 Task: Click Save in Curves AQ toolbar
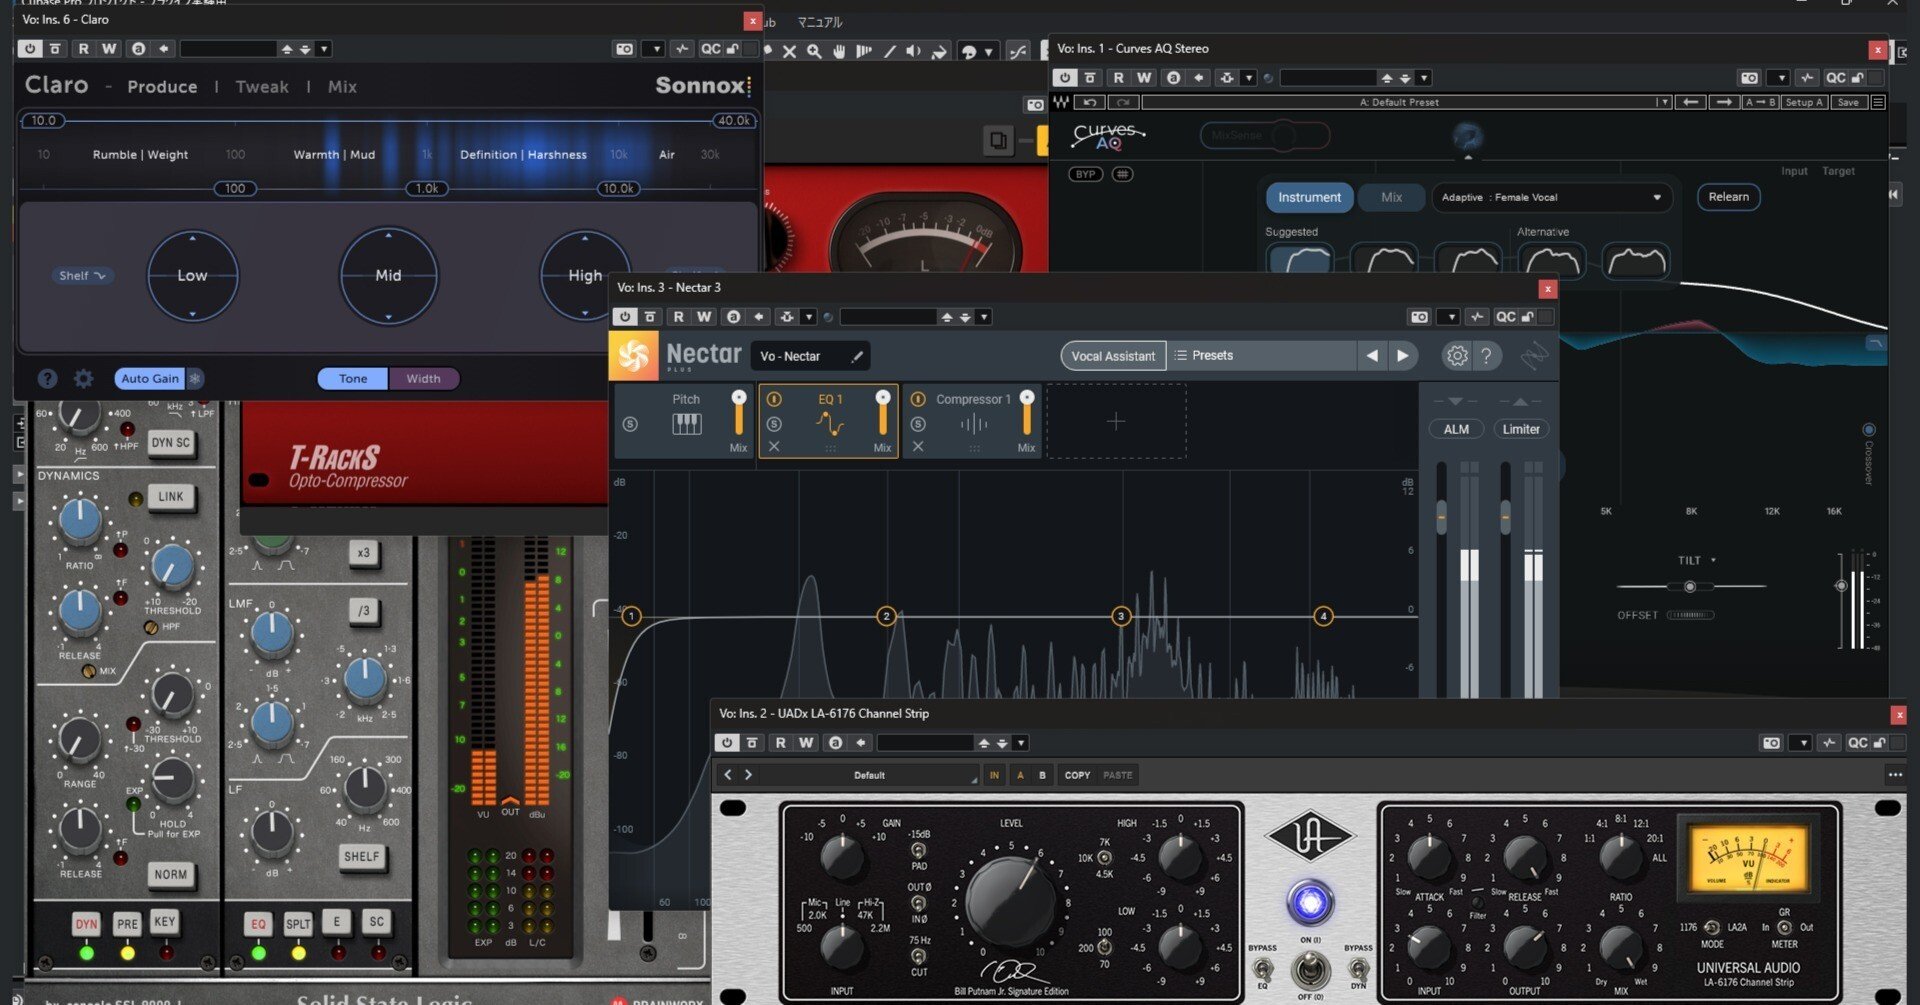(1848, 102)
